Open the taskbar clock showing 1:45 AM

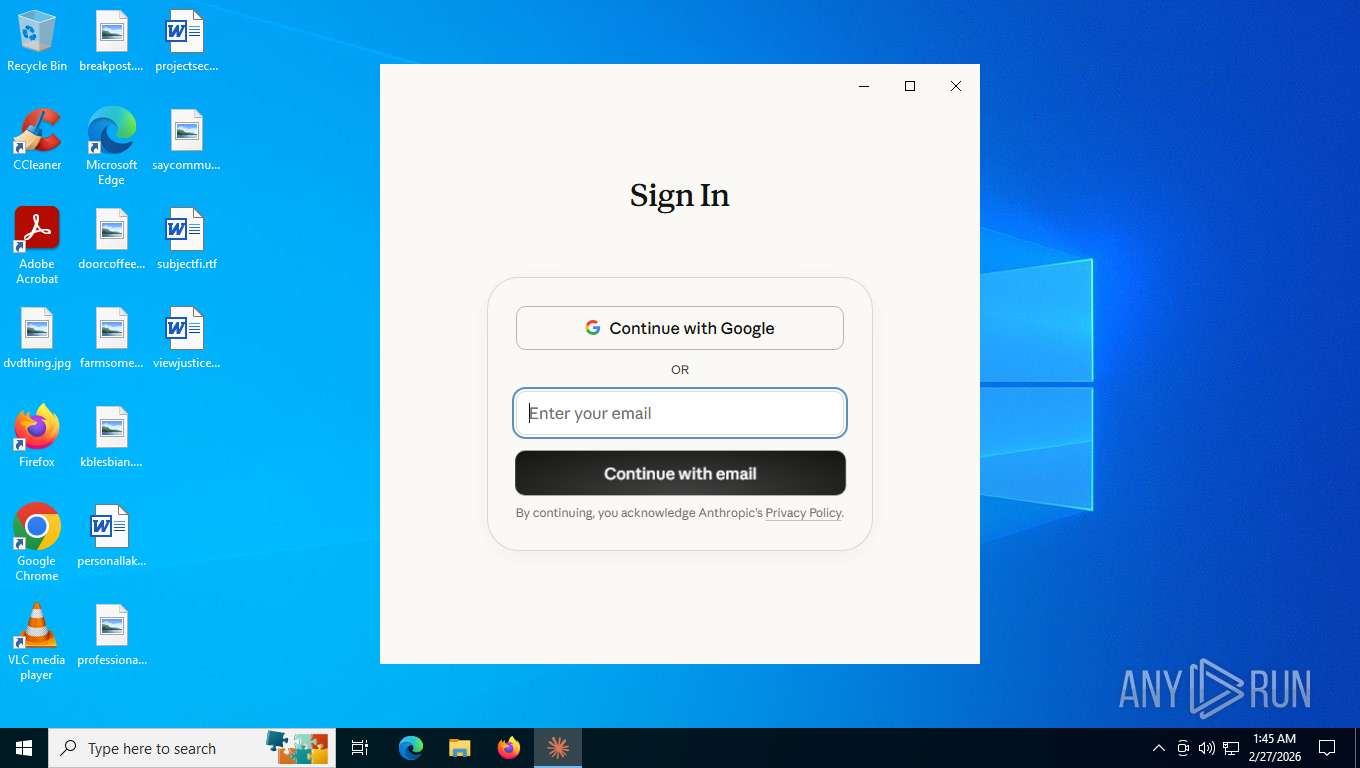pos(1274,748)
